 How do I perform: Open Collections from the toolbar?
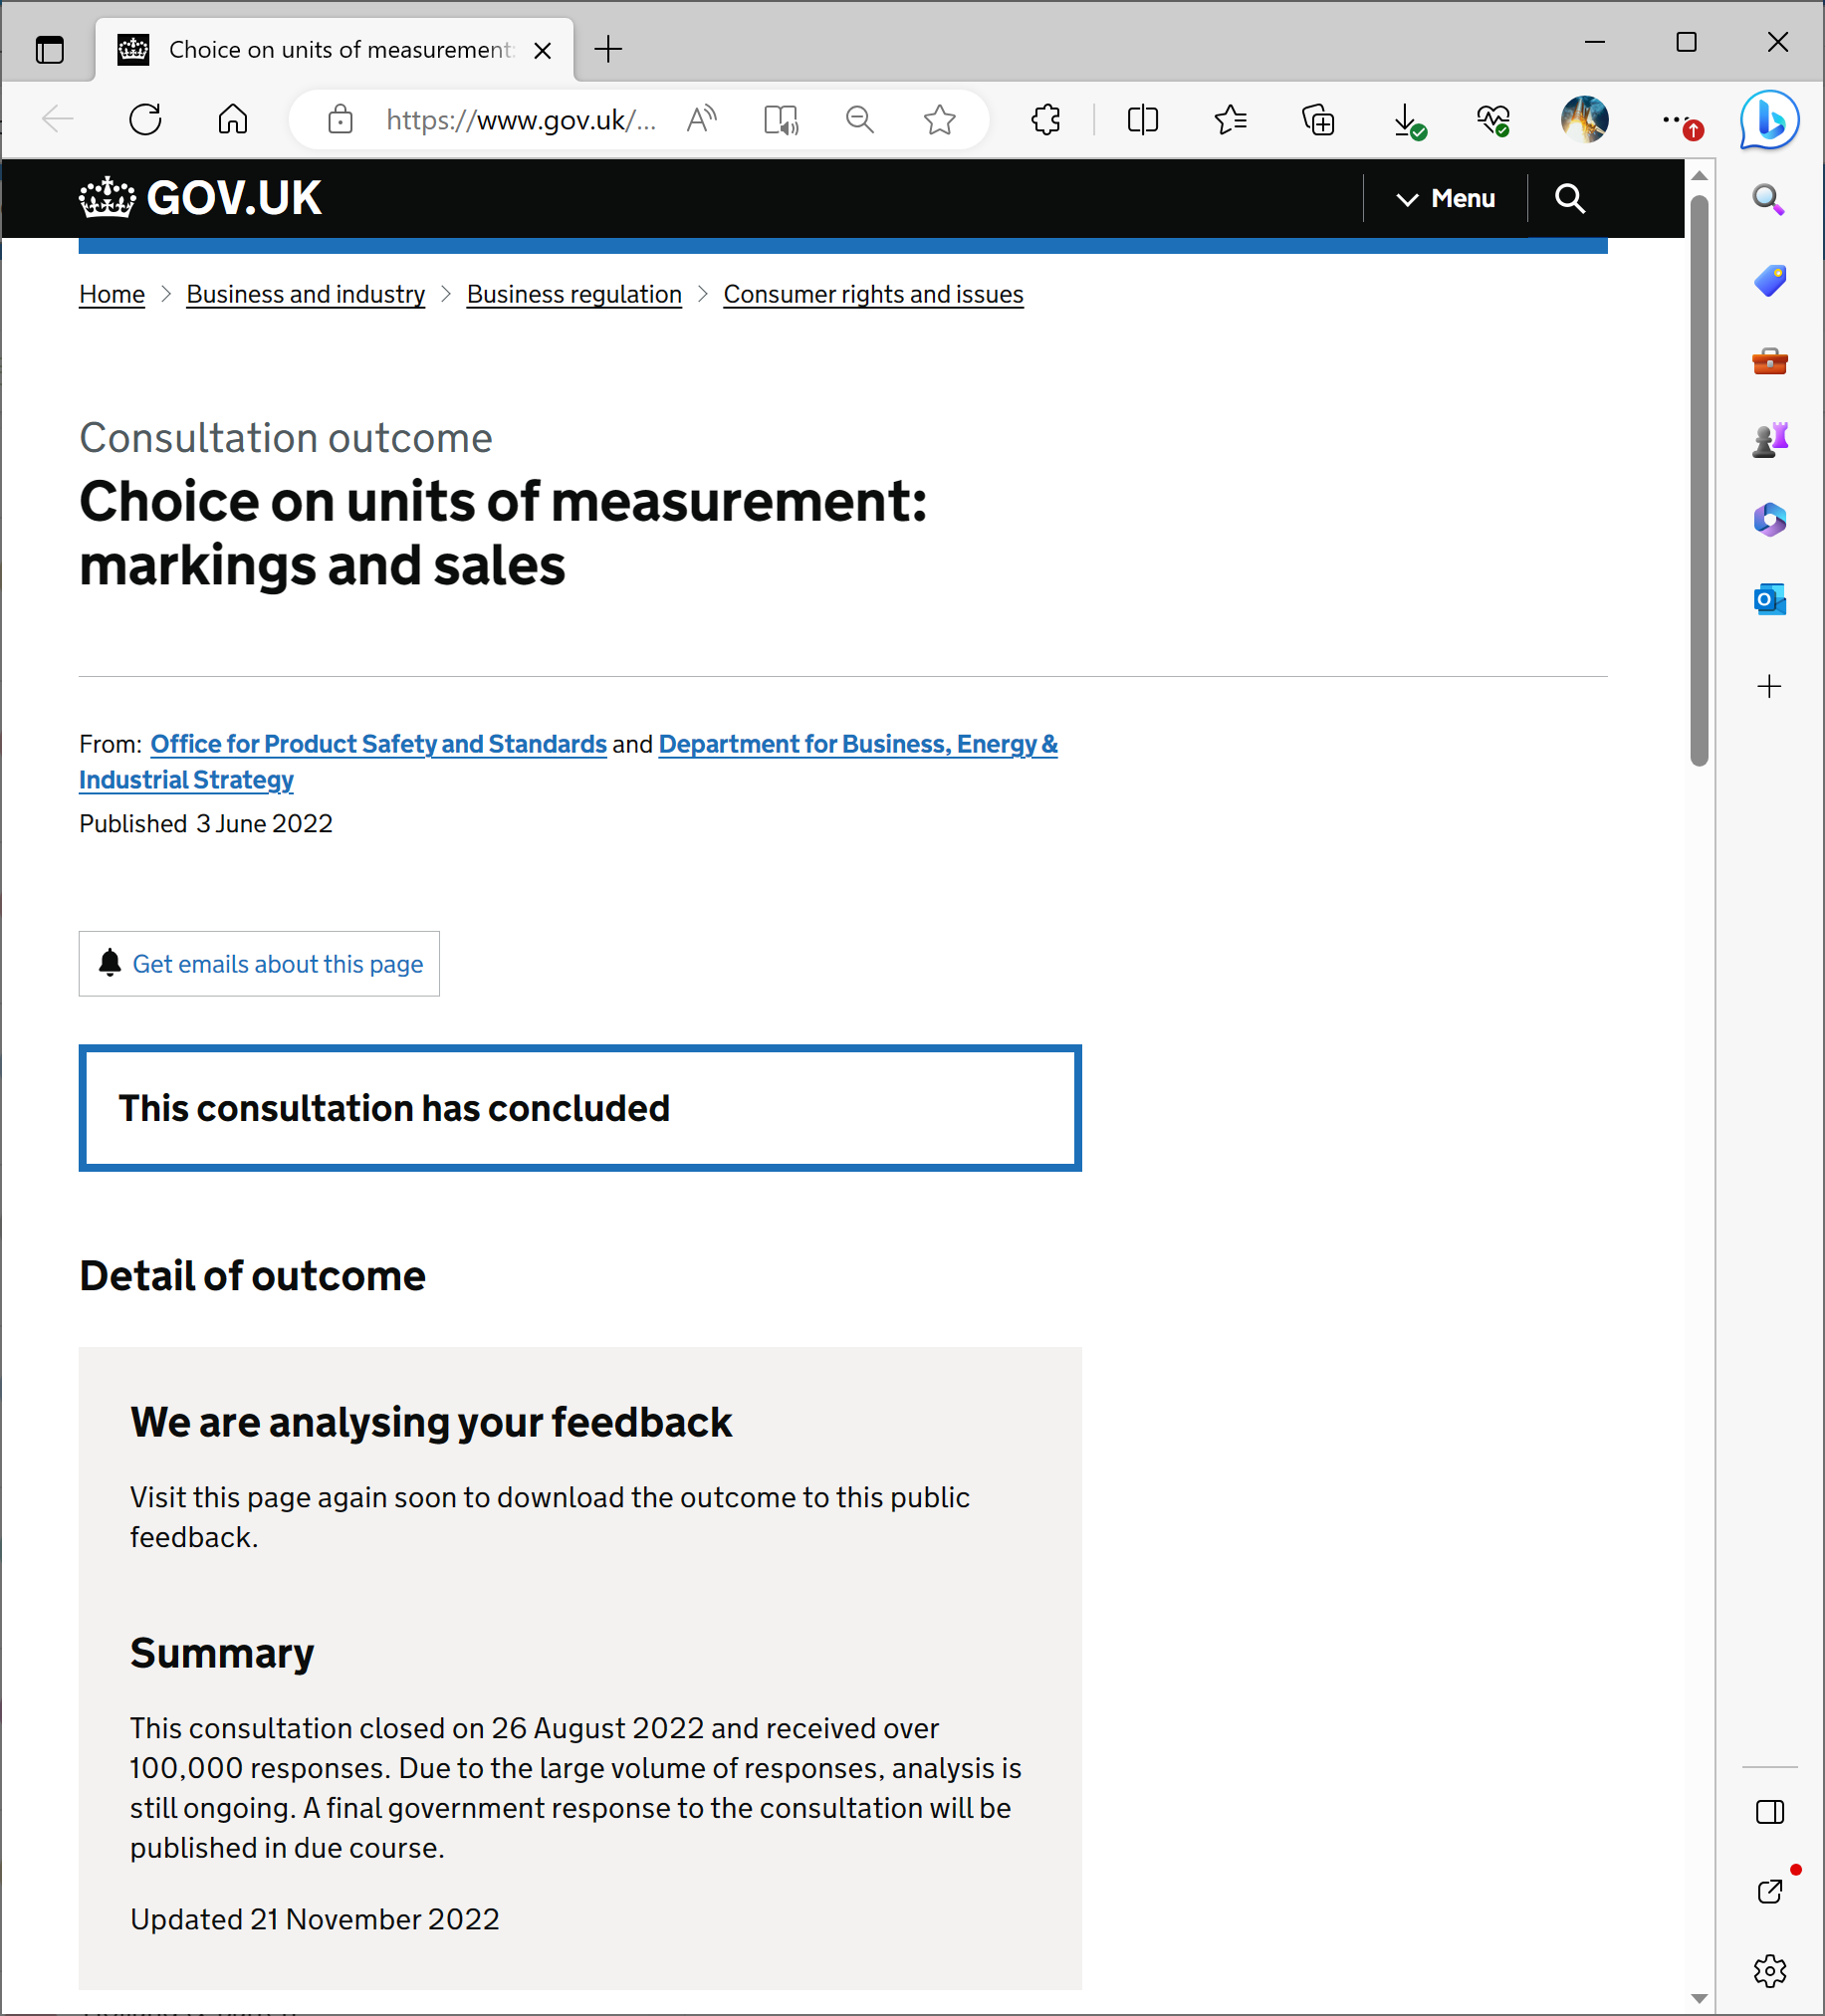point(1318,120)
